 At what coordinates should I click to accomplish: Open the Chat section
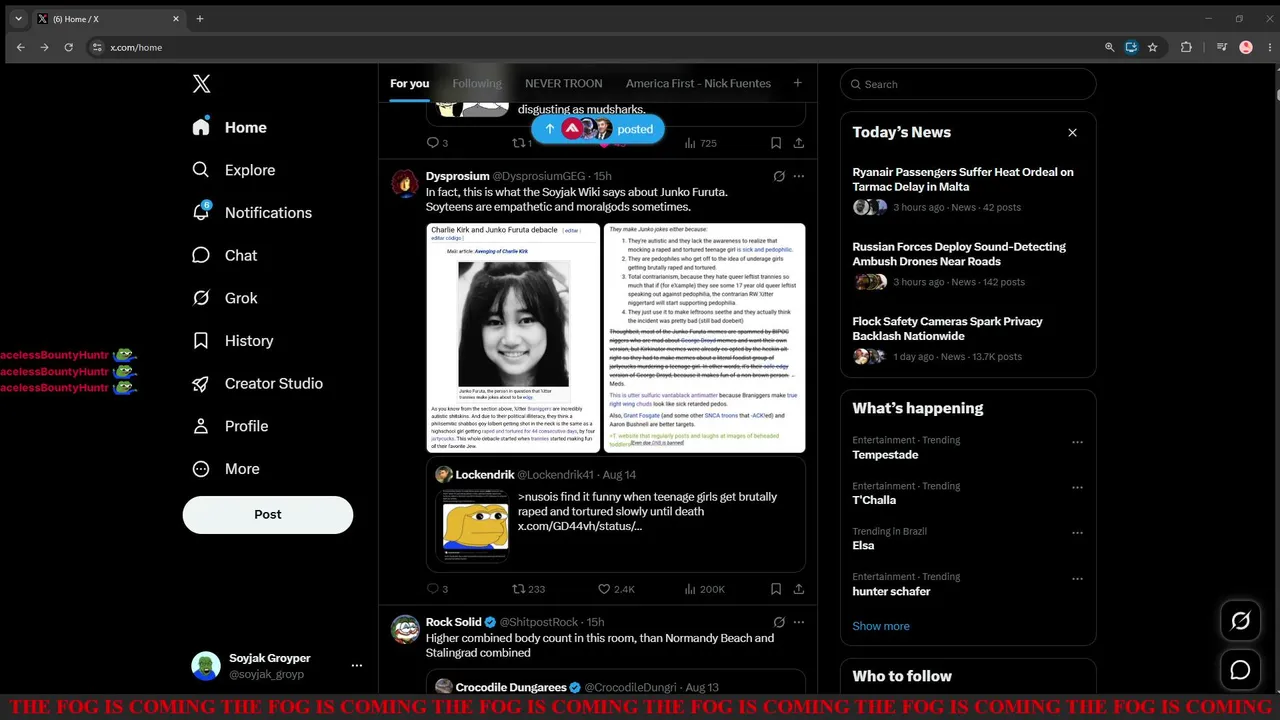point(225,255)
